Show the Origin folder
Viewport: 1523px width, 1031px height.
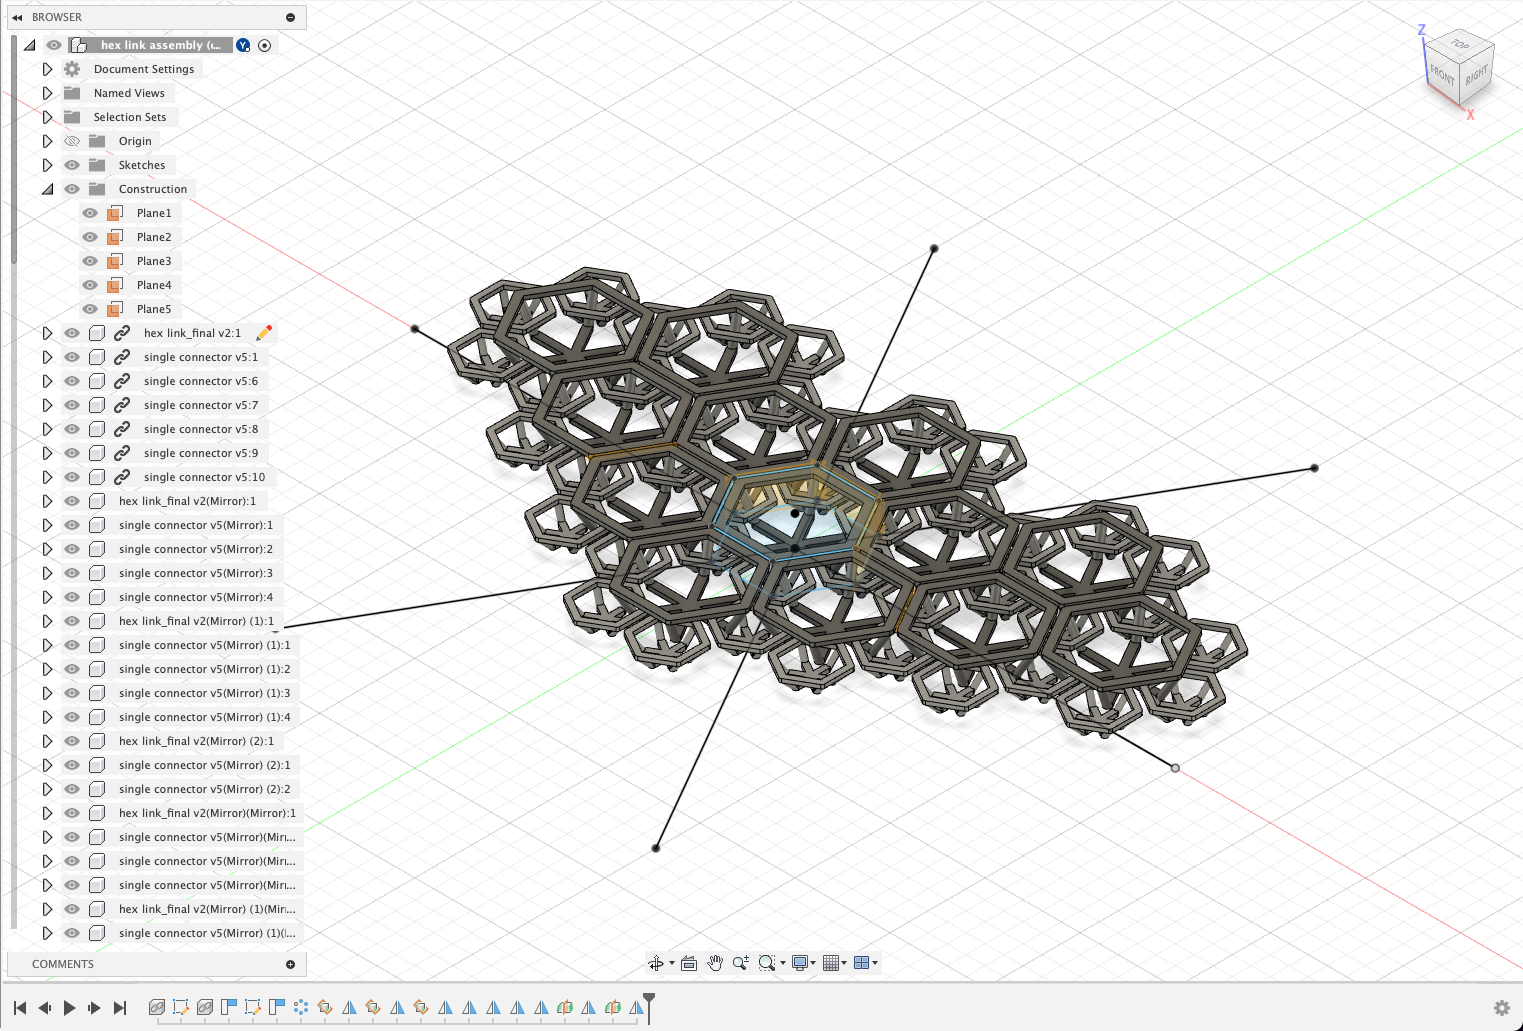71,140
